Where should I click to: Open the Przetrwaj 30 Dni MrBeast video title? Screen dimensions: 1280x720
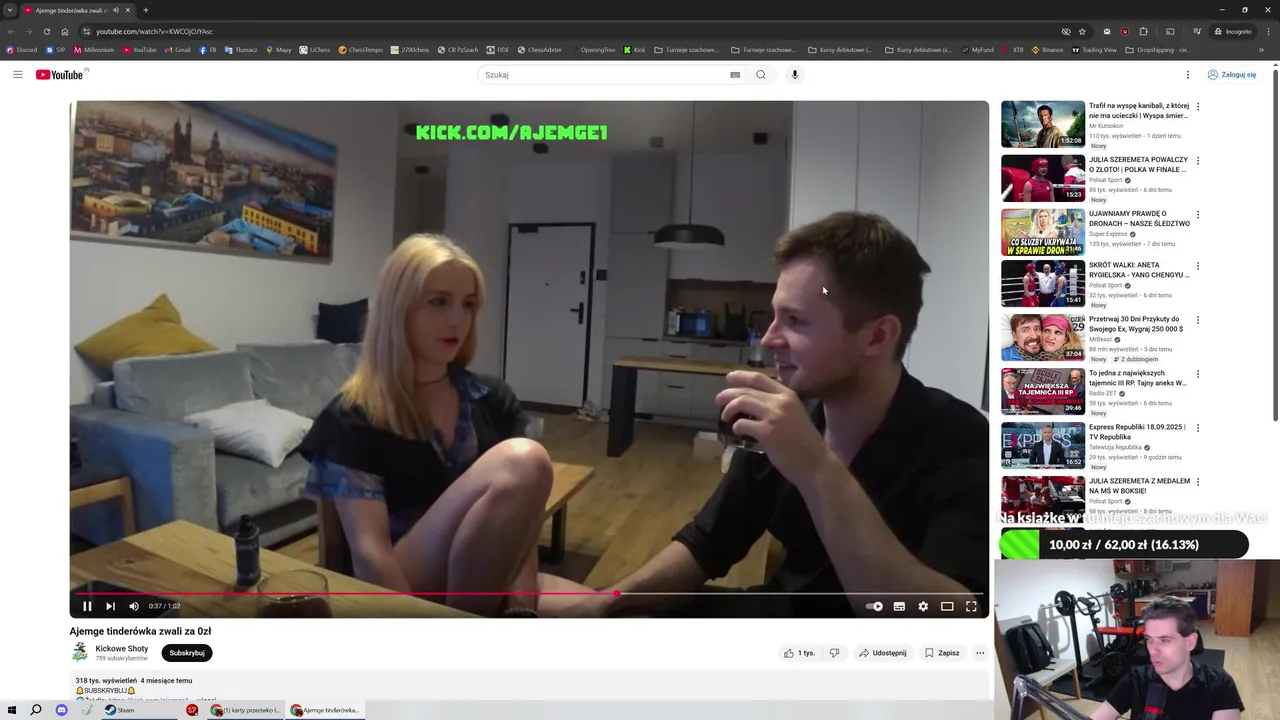pyautogui.click(x=1137, y=324)
